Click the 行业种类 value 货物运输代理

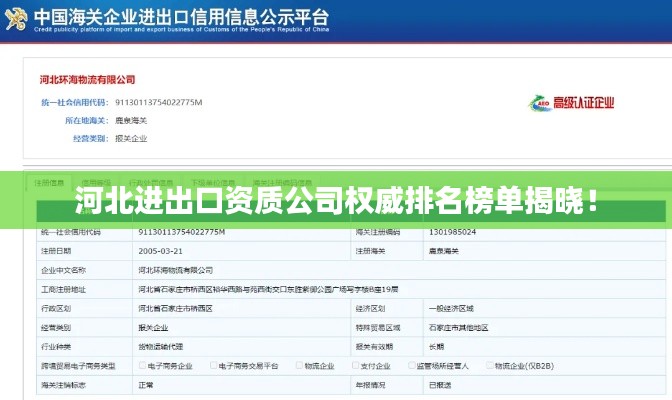click(161, 346)
